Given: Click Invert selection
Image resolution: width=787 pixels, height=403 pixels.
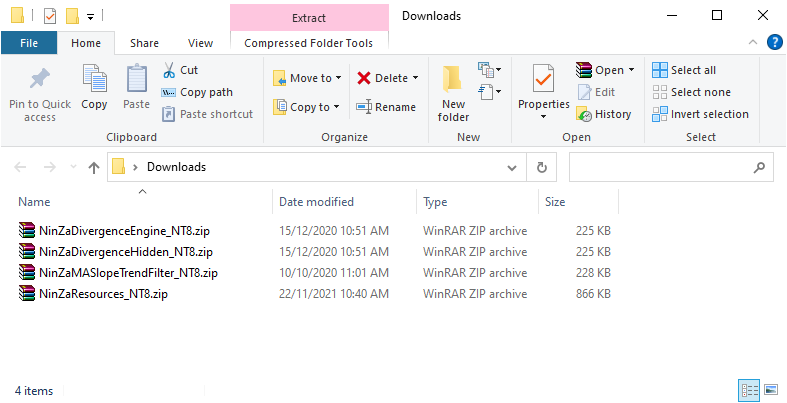Looking at the screenshot, I should pyautogui.click(x=700, y=114).
